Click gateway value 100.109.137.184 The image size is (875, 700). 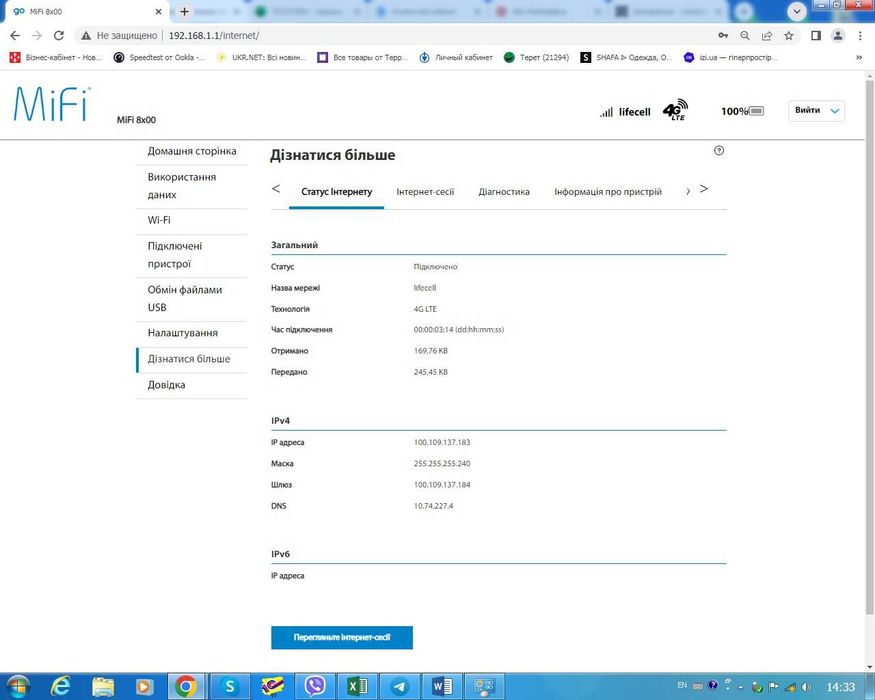point(442,485)
